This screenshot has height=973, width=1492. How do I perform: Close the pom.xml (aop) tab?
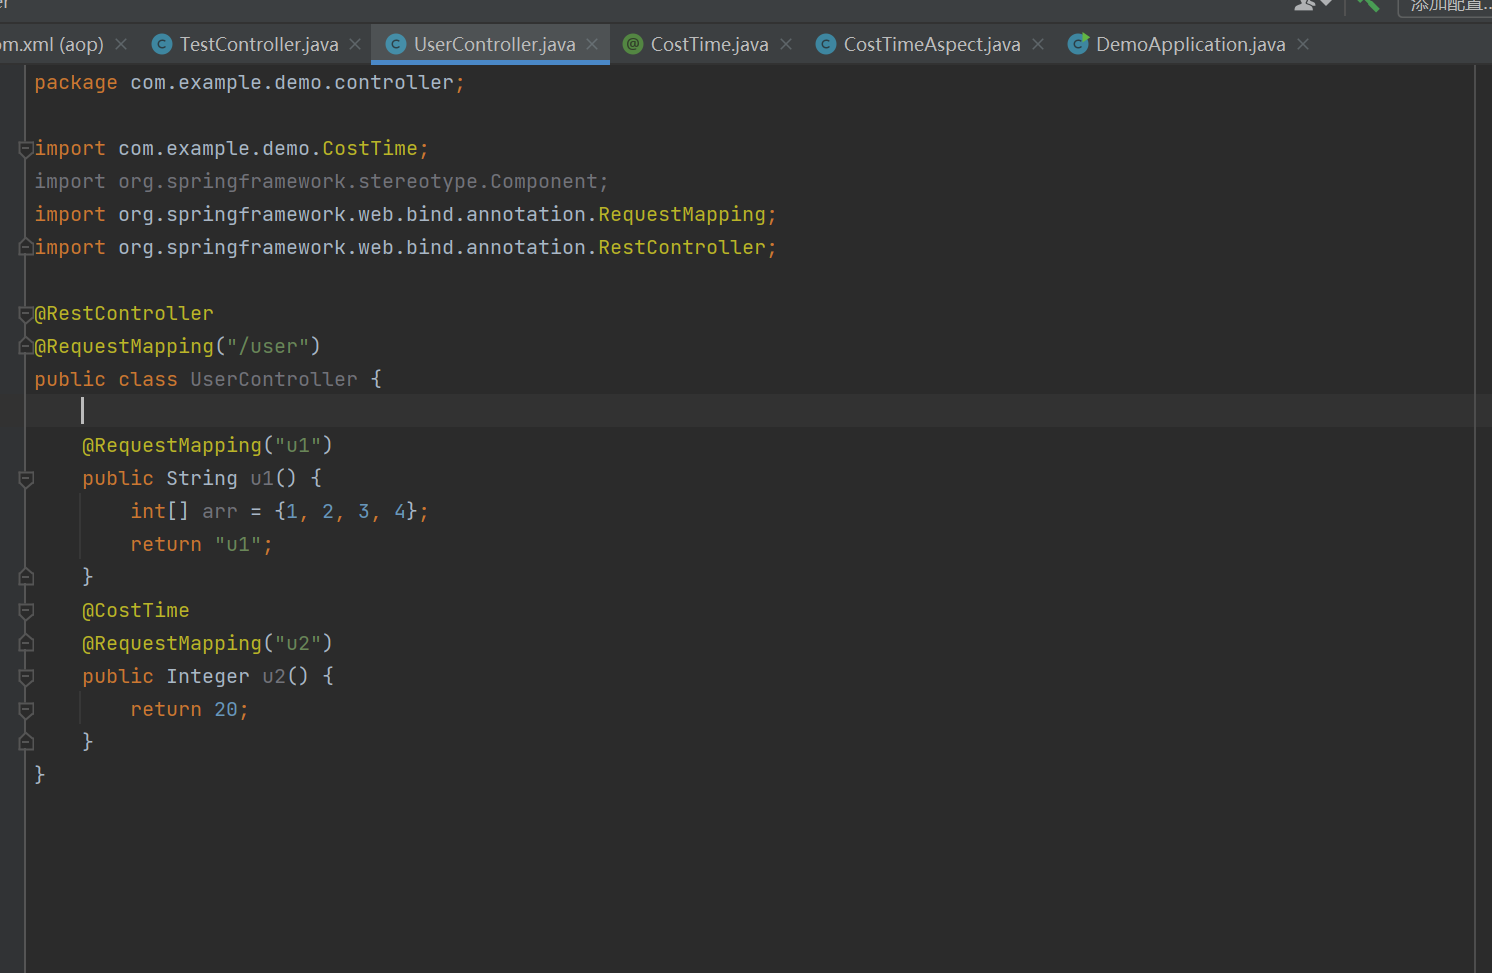point(121,44)
